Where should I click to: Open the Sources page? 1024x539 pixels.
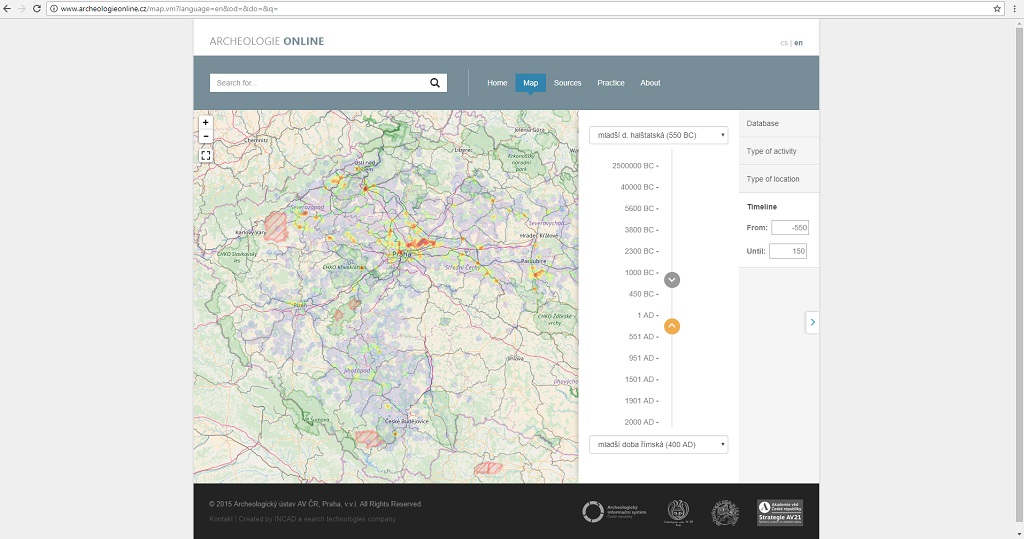(x=568, y=83)
